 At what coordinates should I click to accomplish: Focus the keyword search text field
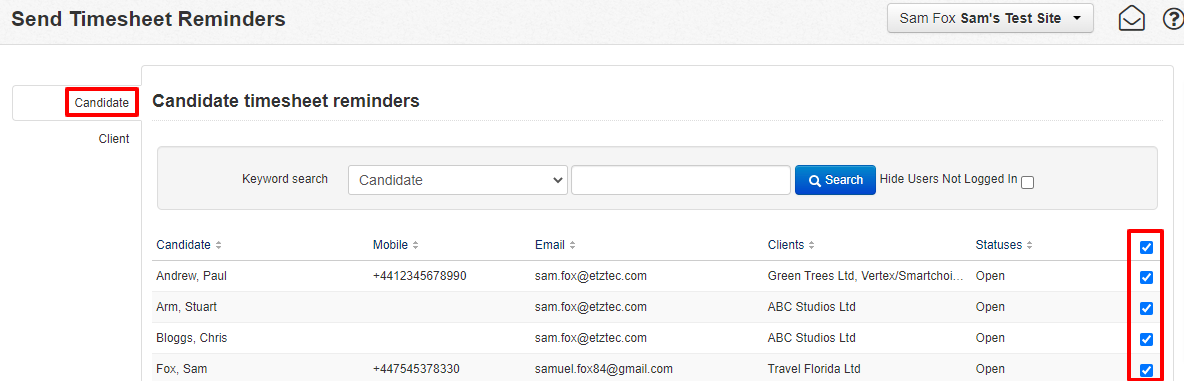pos(681,180)
